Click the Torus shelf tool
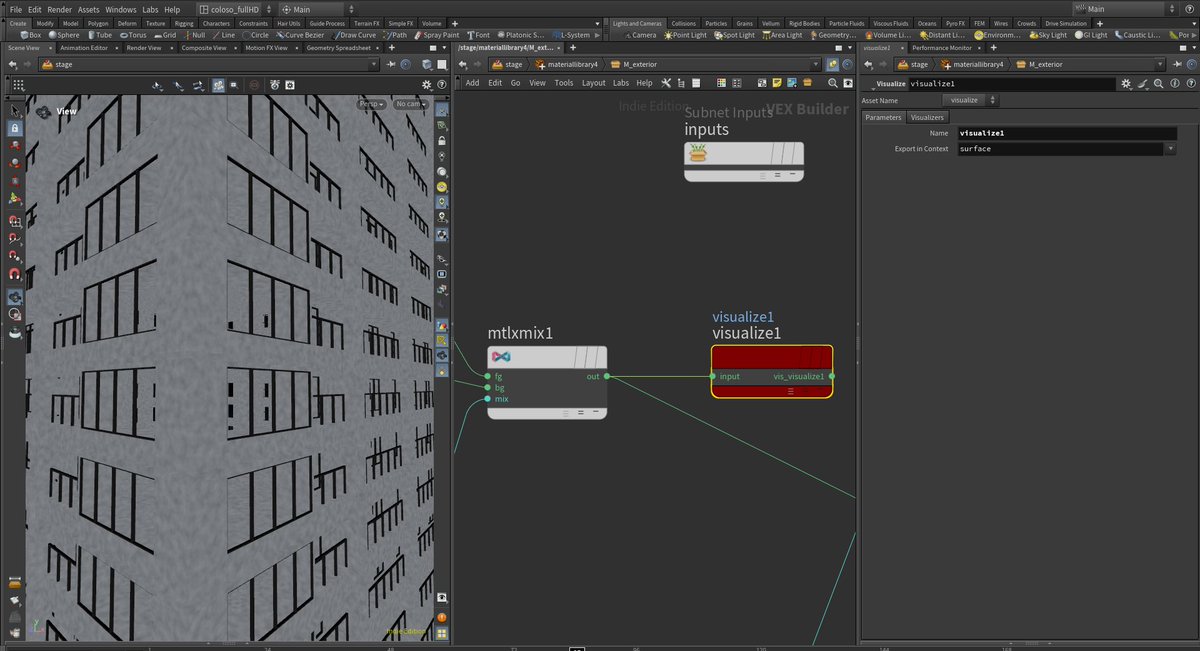 pyautogui.click(x=134, y=35)
